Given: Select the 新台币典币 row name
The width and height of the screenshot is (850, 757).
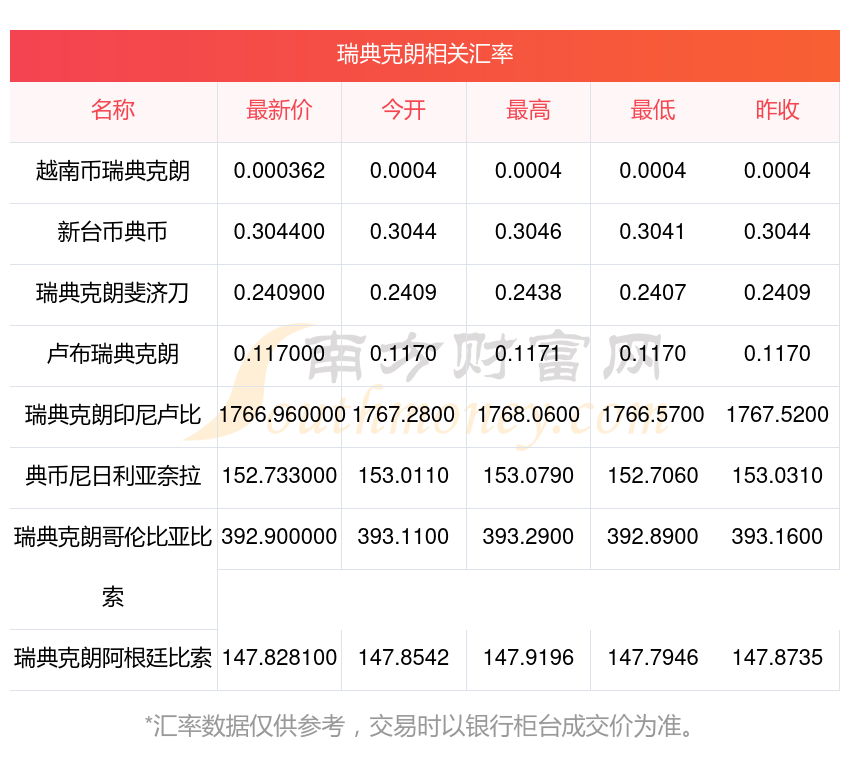Looking at the screenshot, I should click(x=113, y=232).
